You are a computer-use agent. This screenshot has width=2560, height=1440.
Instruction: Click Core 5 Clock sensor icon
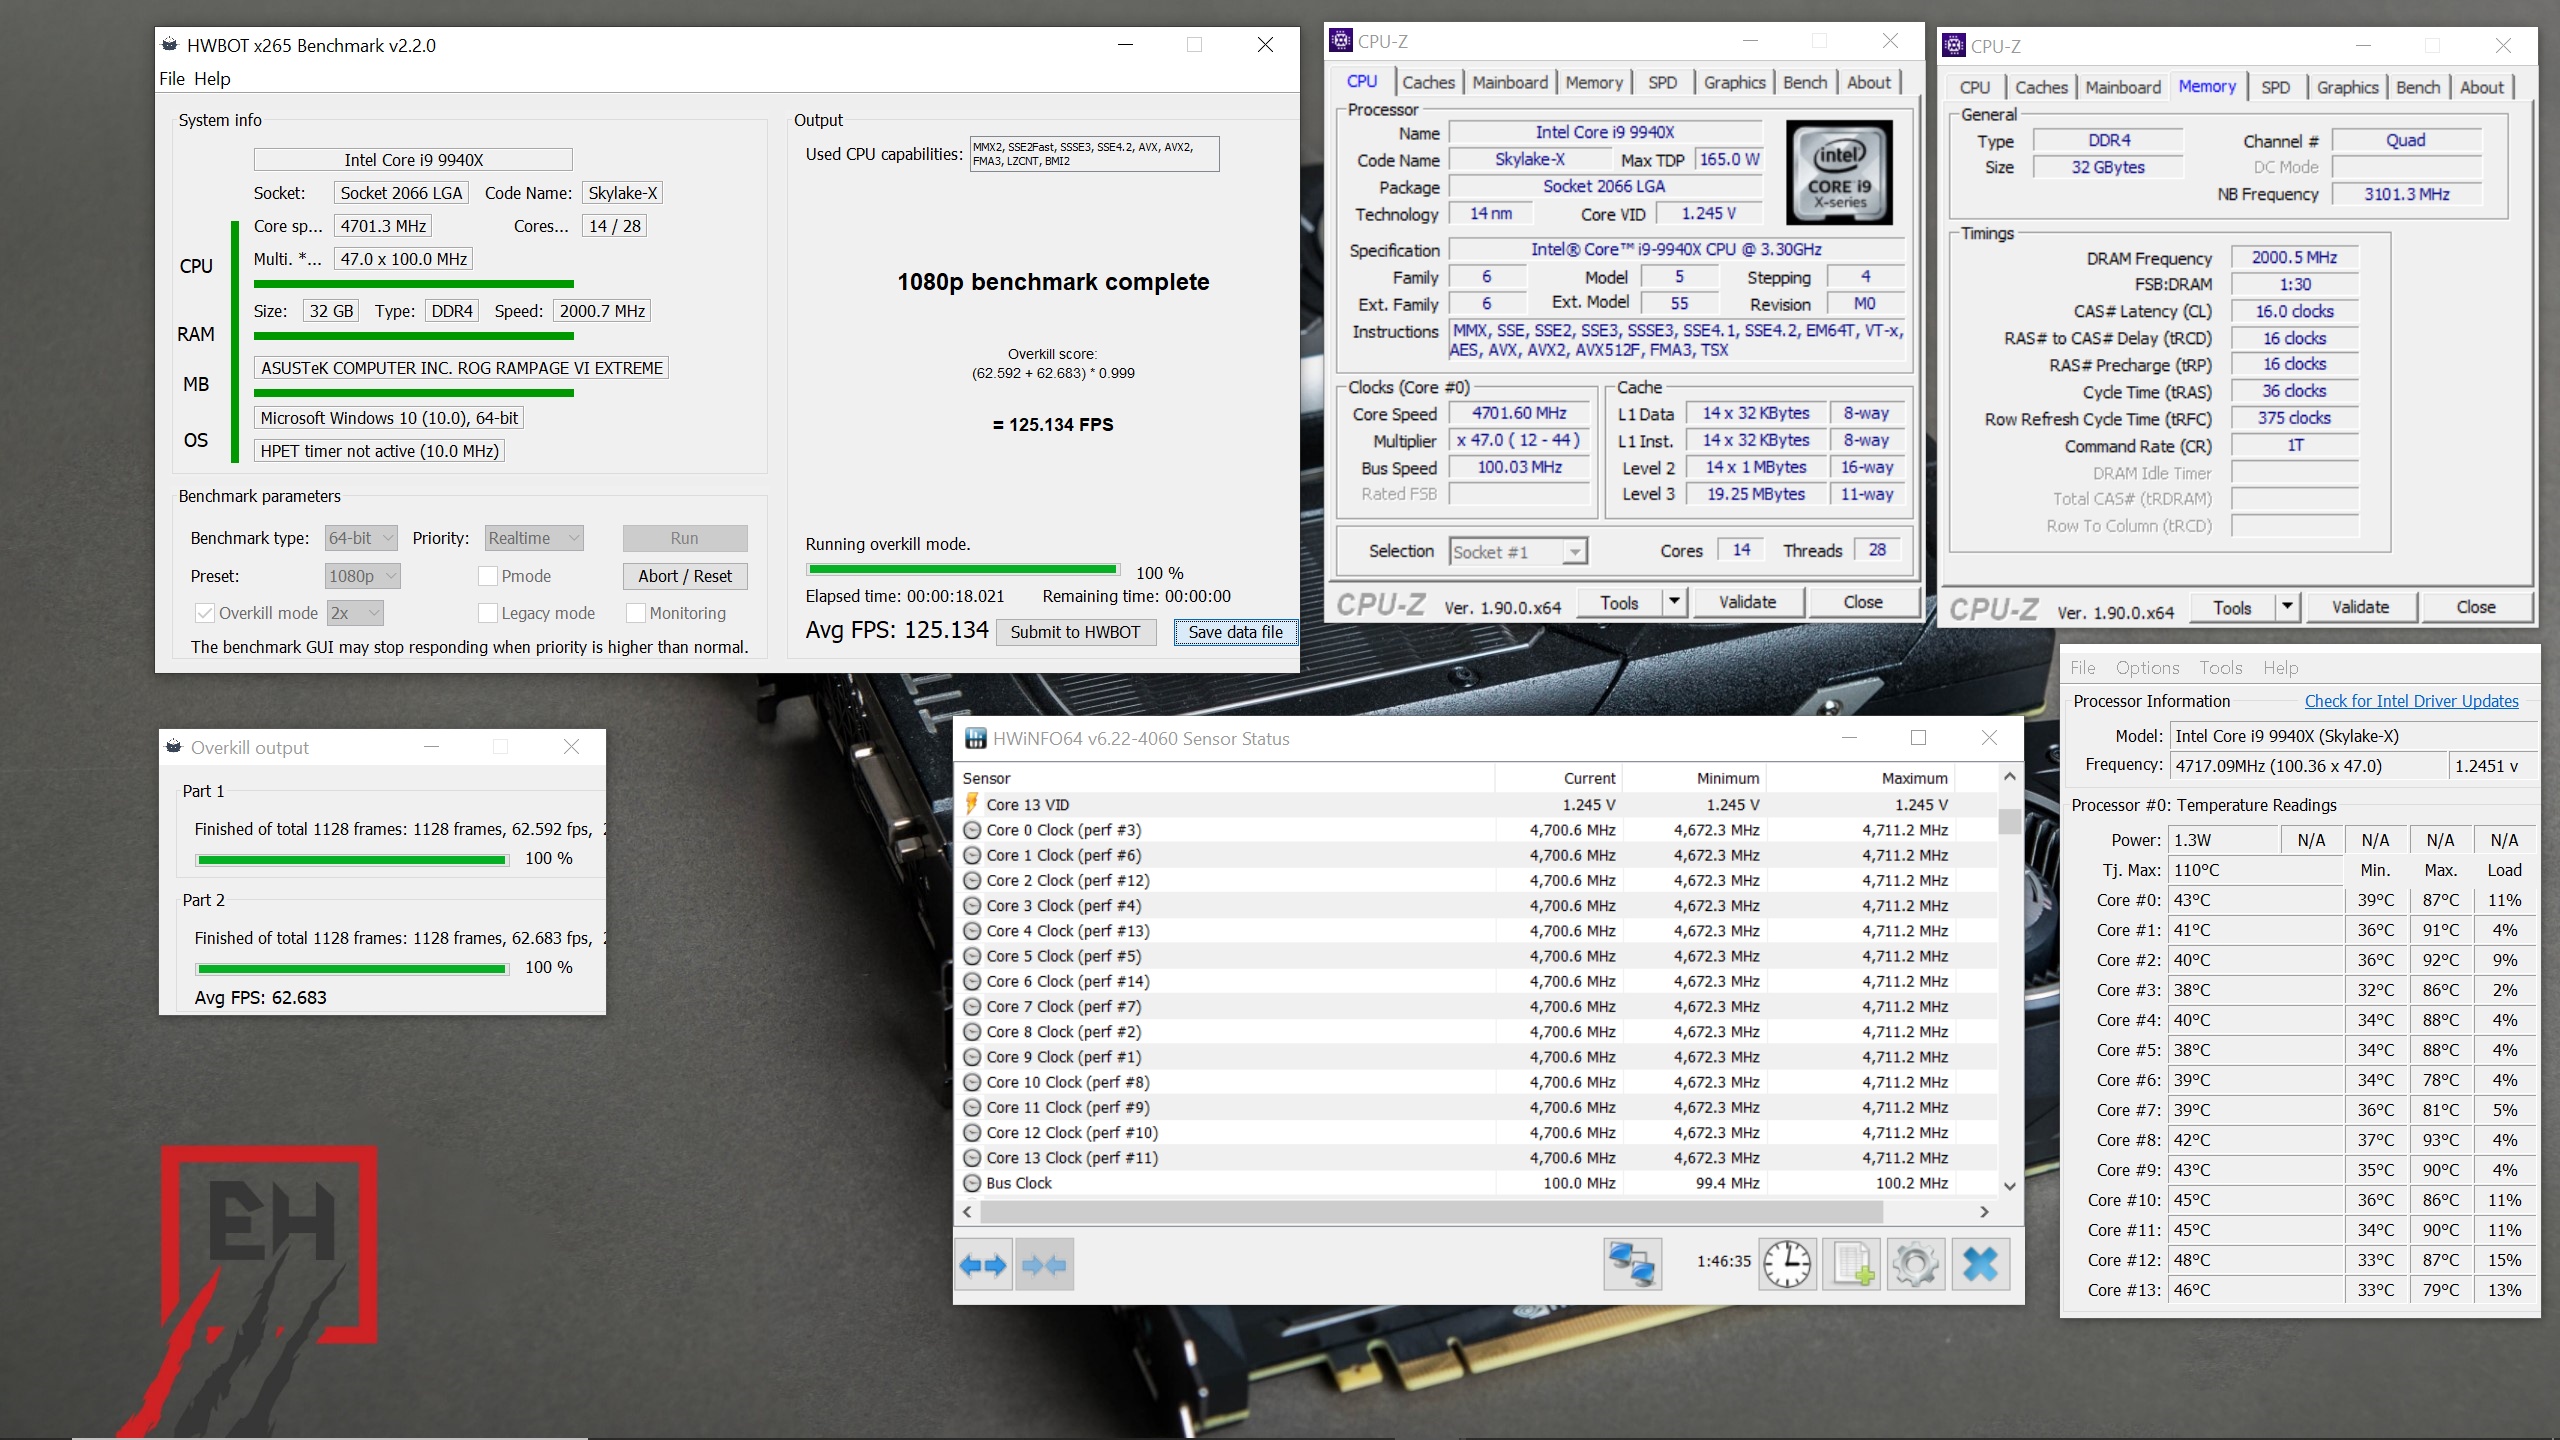[972, 956]
